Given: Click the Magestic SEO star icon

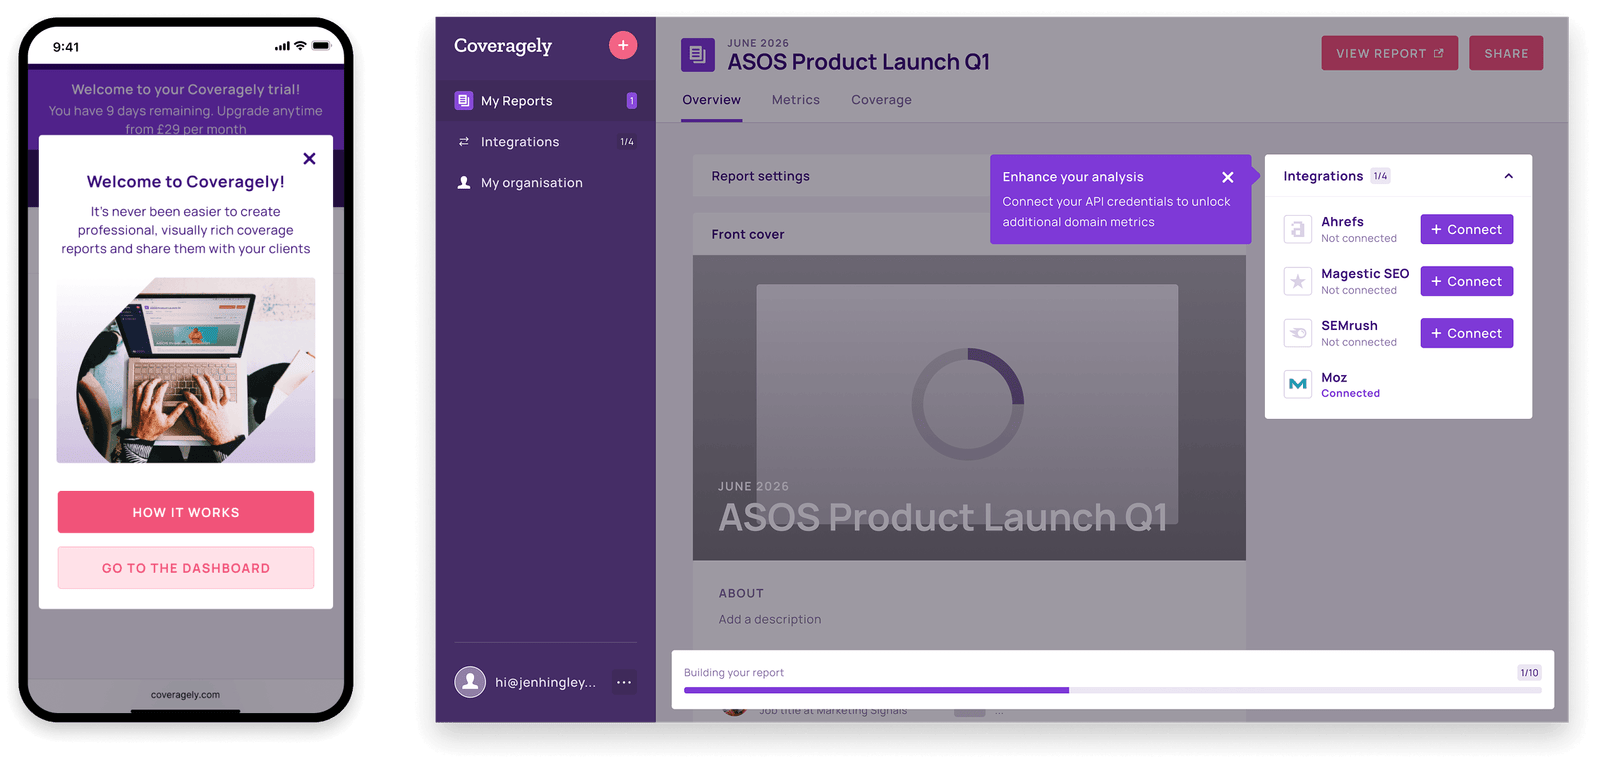Looking at the screenshot, I should point(1298,282).
